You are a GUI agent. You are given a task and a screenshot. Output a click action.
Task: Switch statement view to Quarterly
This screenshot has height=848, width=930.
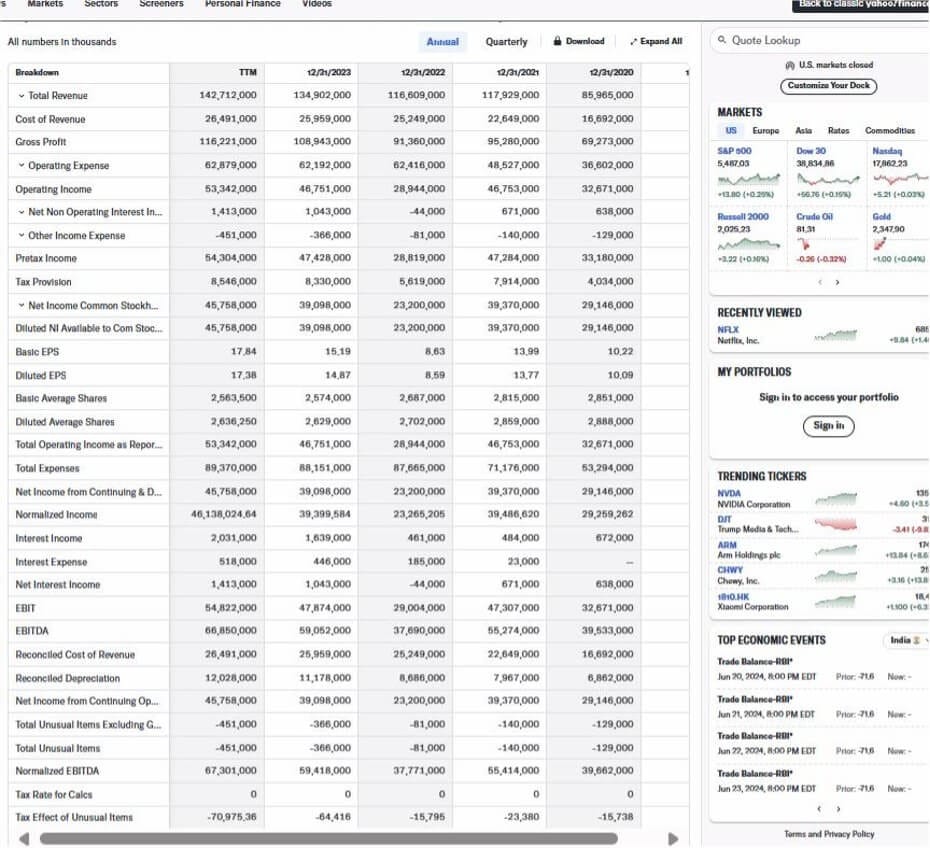[506, 41]
